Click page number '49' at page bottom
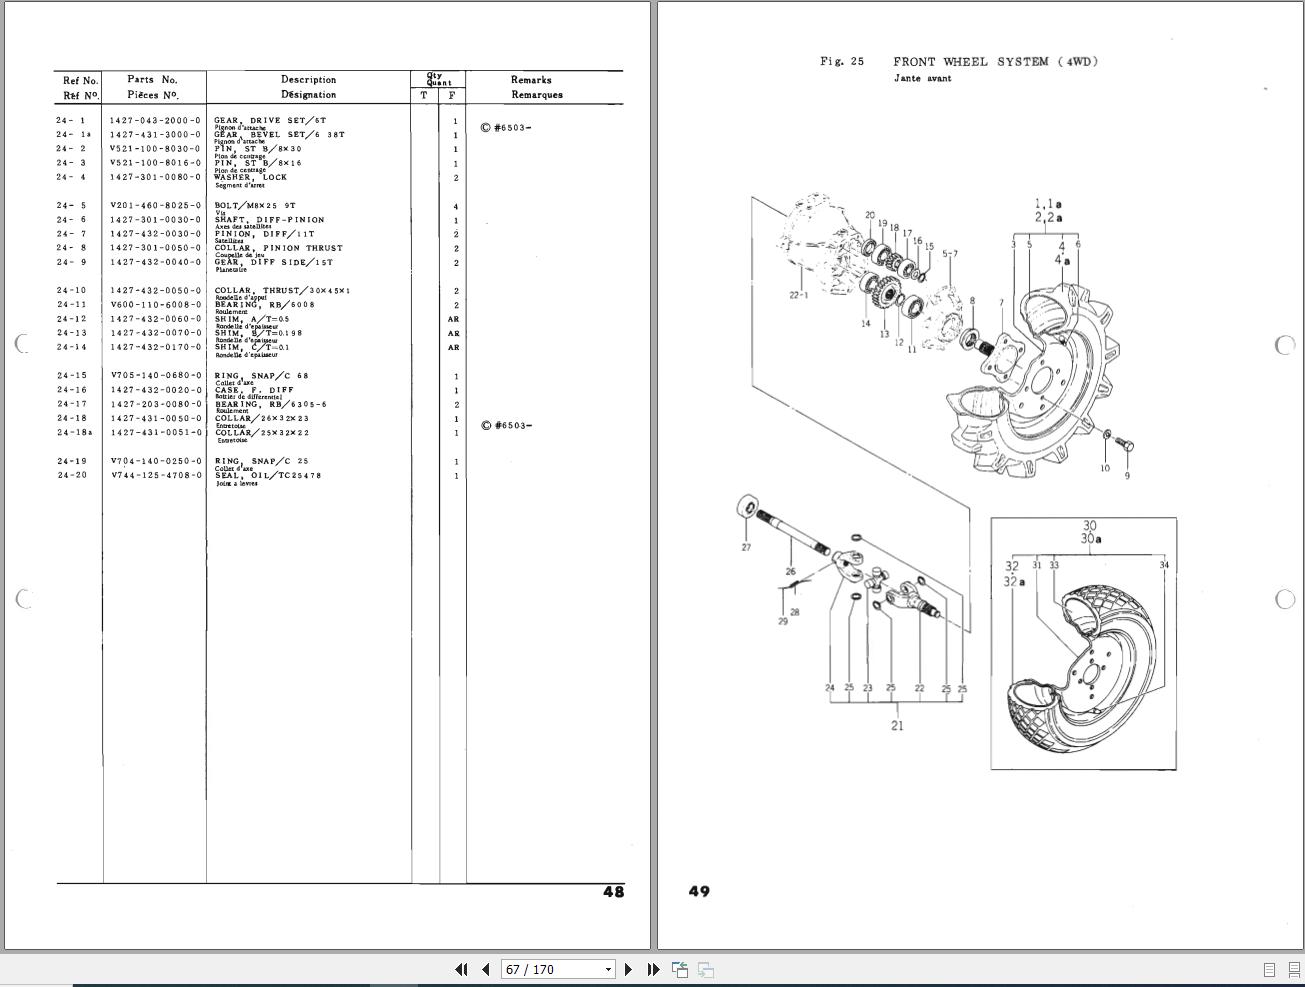This screenshot has width=1305, height=987. (699, 891)
